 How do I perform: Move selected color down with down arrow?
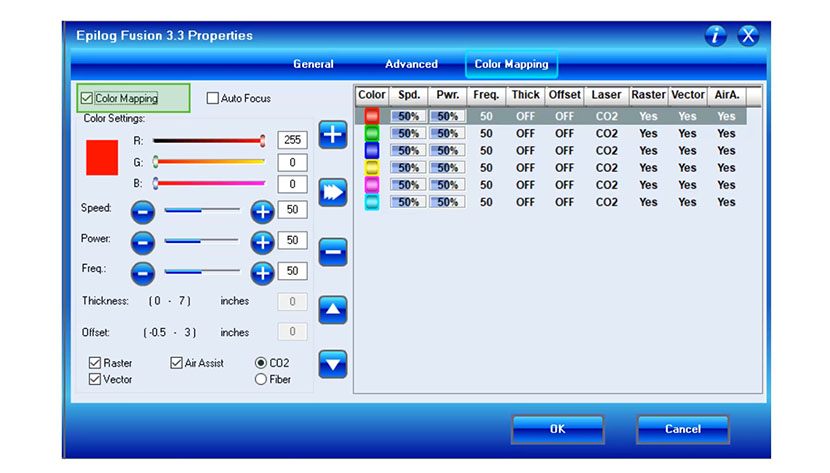(333, 364)
